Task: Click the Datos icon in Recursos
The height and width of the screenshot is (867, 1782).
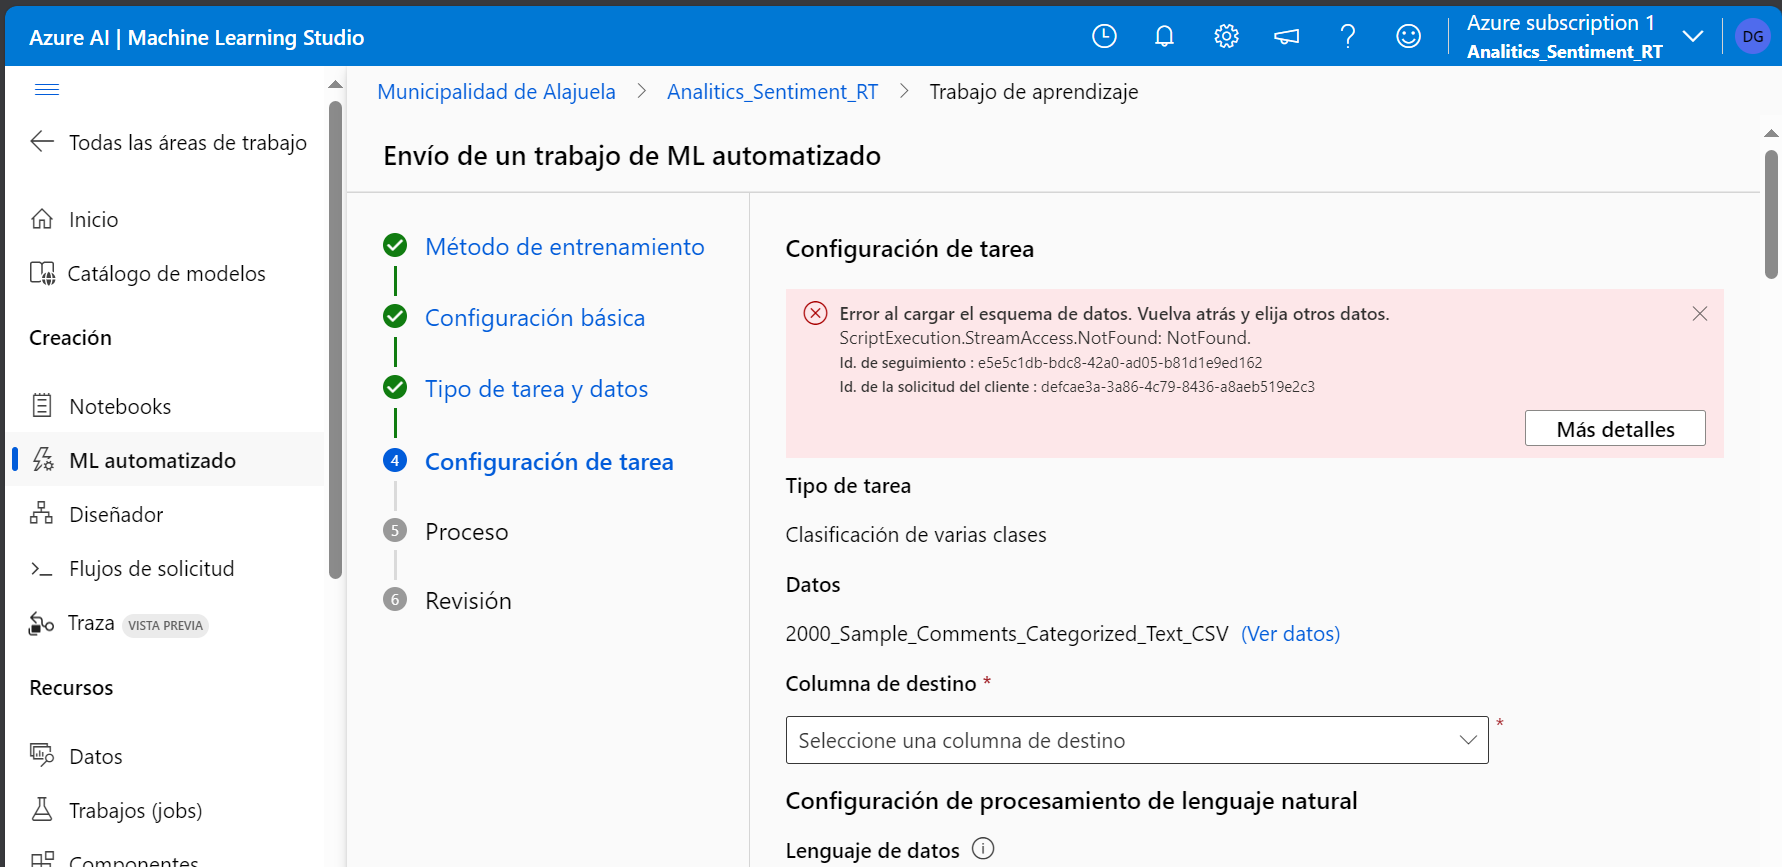Action: click(x=42, y=755)
